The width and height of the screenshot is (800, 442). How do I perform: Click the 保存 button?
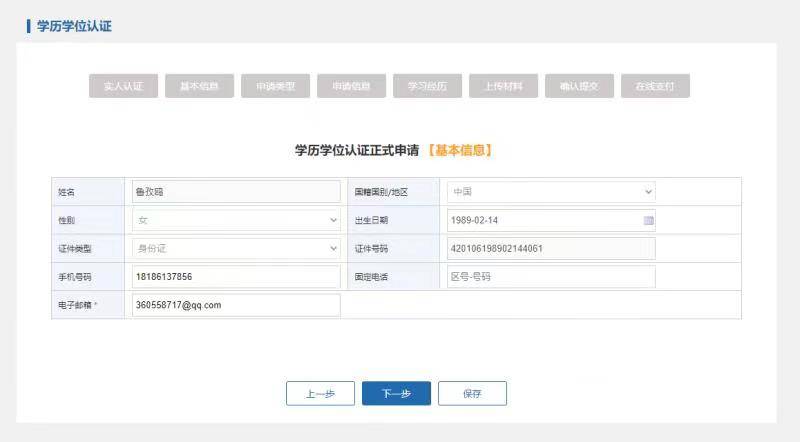tap(472, 394)
